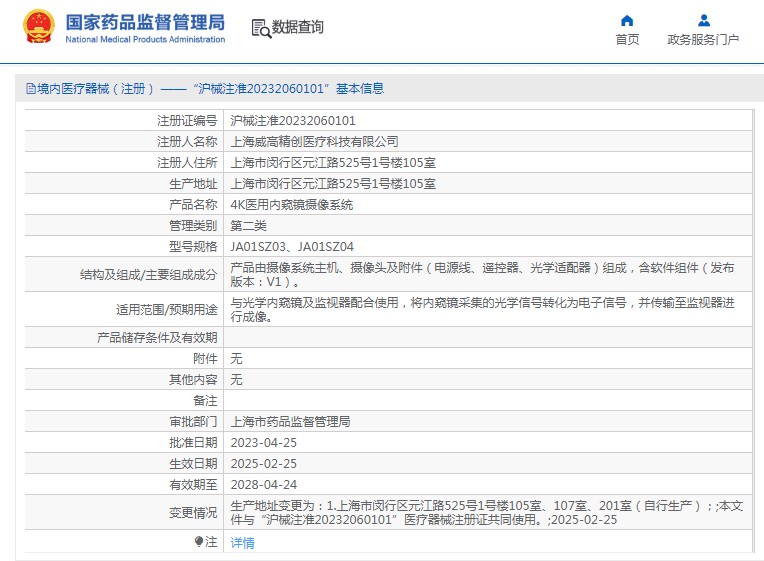This screenshot has width=764, height=561.
Task: Click the 附件 value 无
Action: tap(236, 358)
